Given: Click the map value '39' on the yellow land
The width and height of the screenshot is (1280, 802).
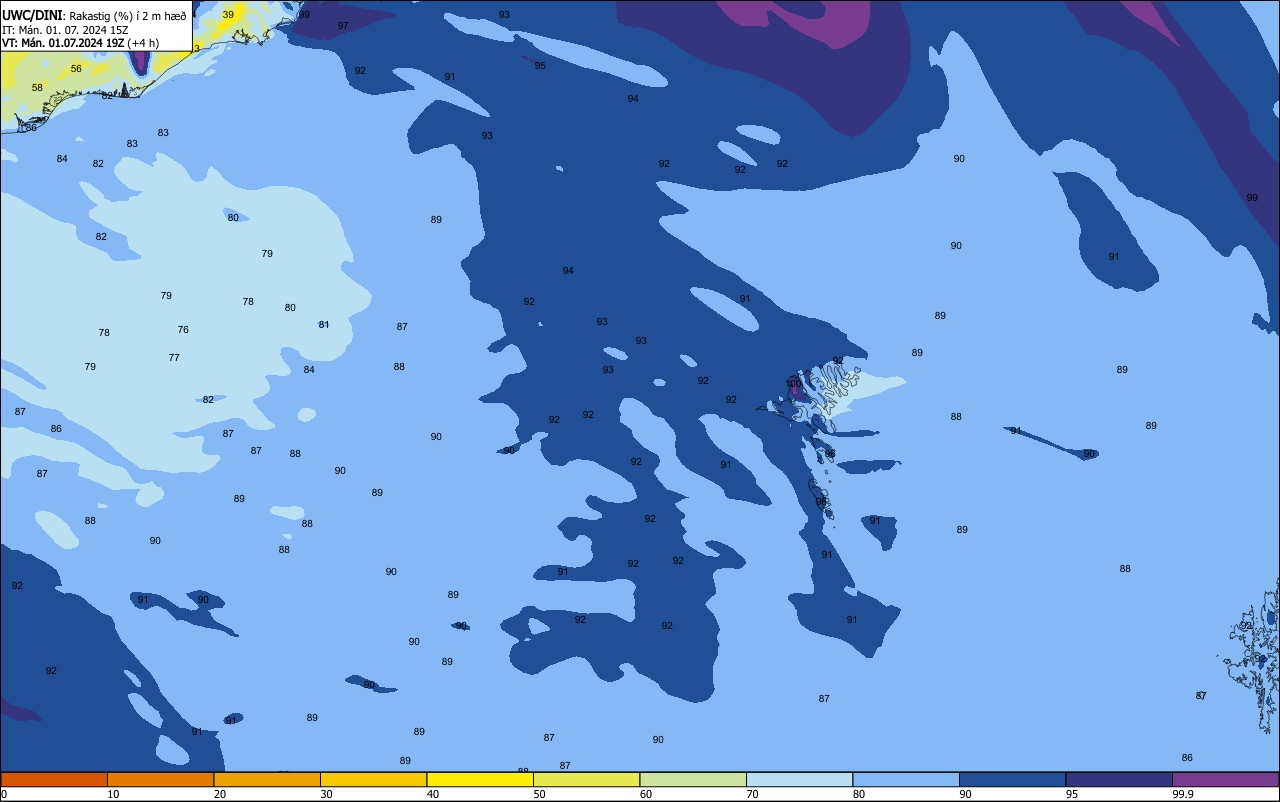Looking at the screenshot, I should pos(228,15).
